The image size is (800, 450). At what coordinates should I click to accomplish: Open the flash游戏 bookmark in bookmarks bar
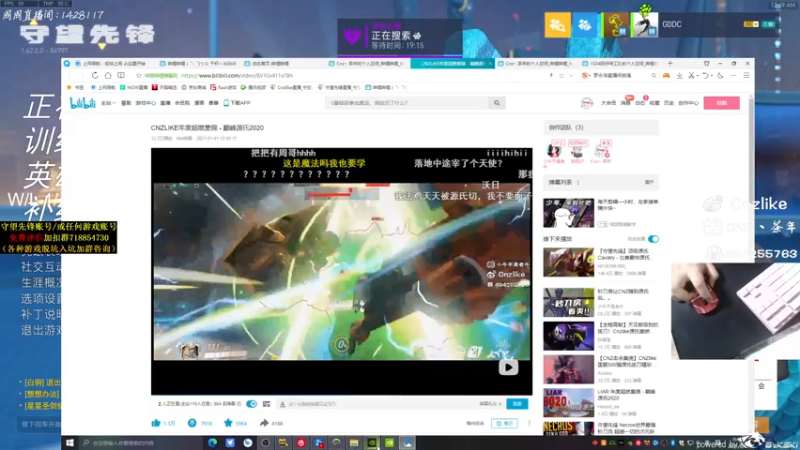[223, 88]
